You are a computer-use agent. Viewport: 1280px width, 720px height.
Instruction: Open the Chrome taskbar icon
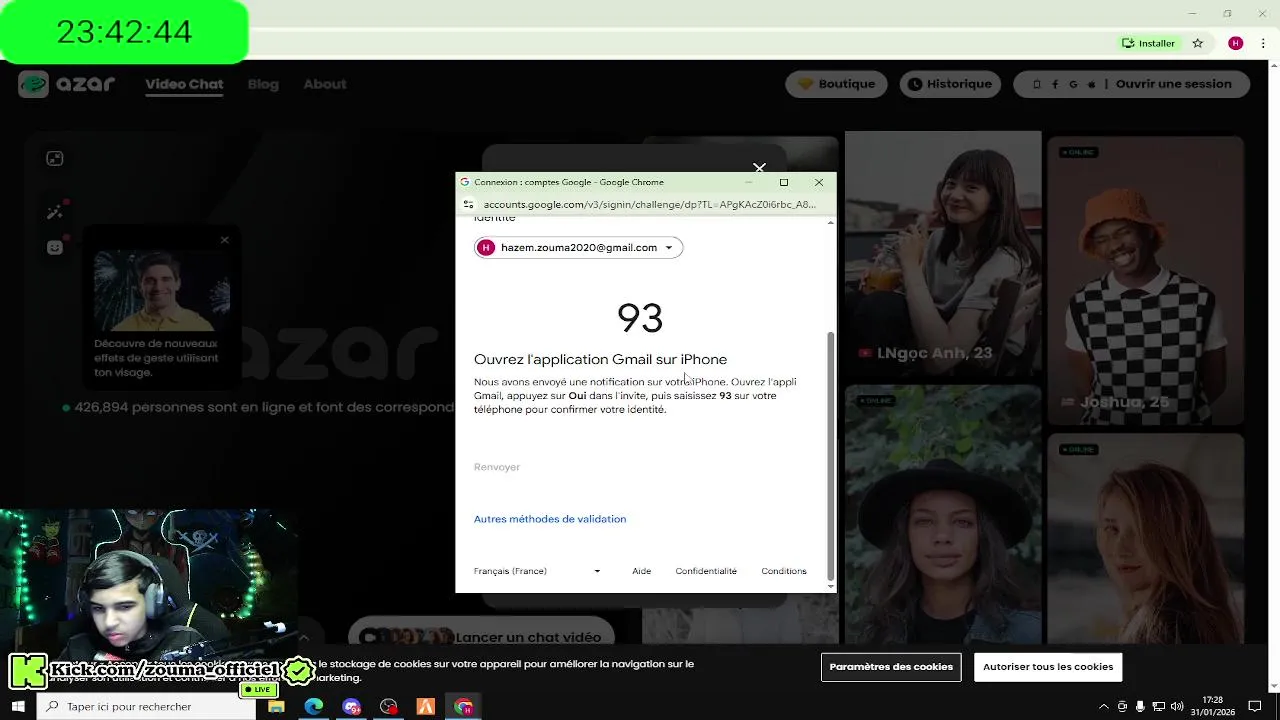pyautogui.click(x=464, y=707)
